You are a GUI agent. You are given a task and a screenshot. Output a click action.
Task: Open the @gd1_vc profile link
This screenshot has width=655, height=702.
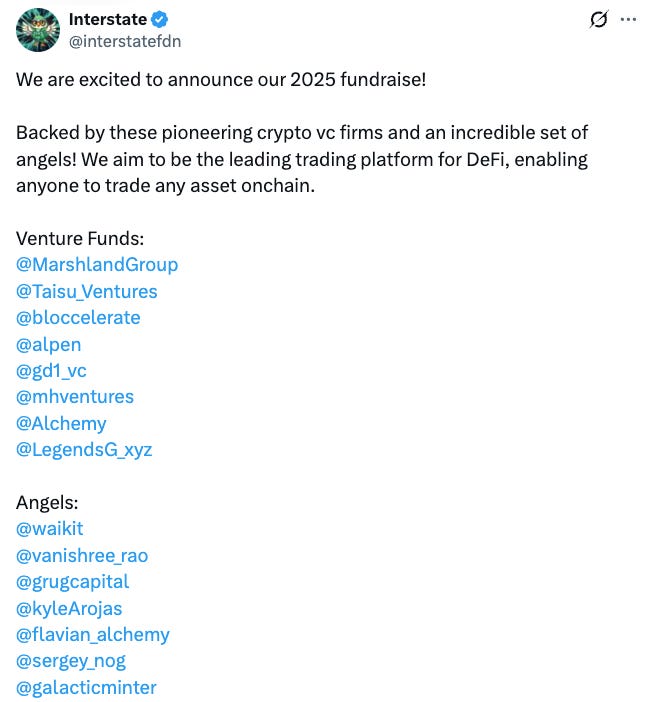tap(51, 371)
